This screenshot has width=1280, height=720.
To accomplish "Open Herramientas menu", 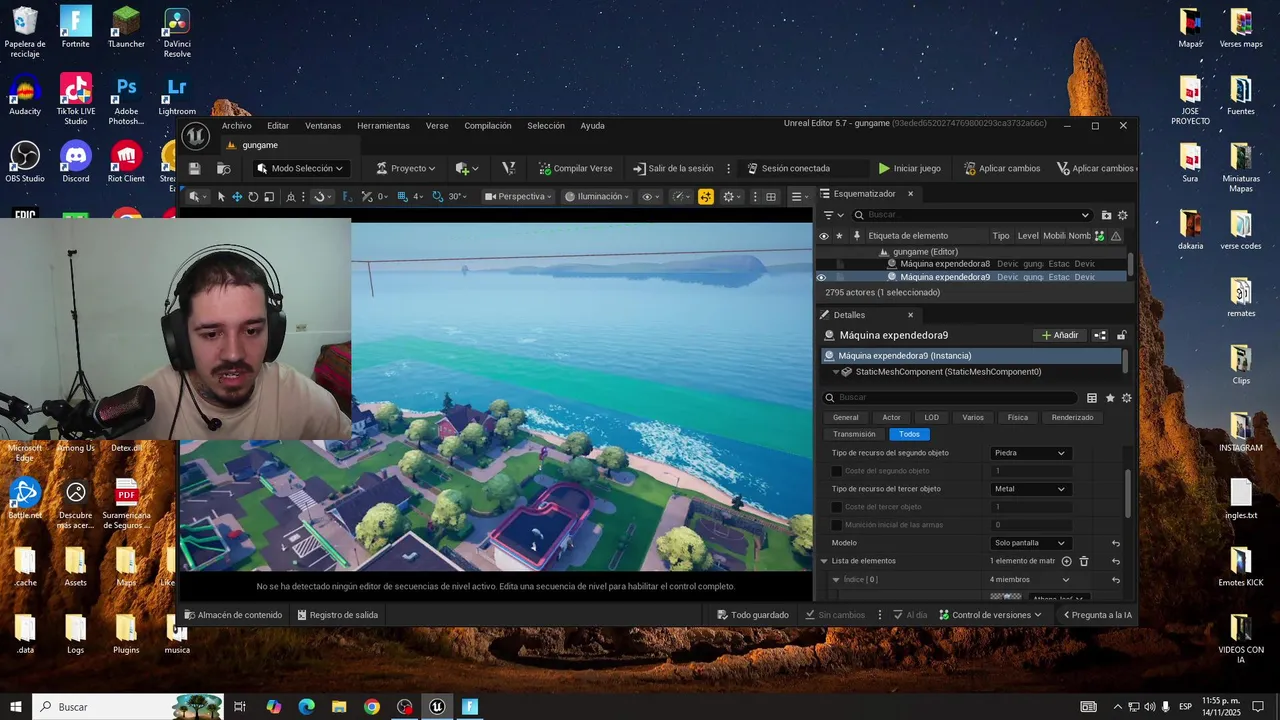I will (383, 126).
